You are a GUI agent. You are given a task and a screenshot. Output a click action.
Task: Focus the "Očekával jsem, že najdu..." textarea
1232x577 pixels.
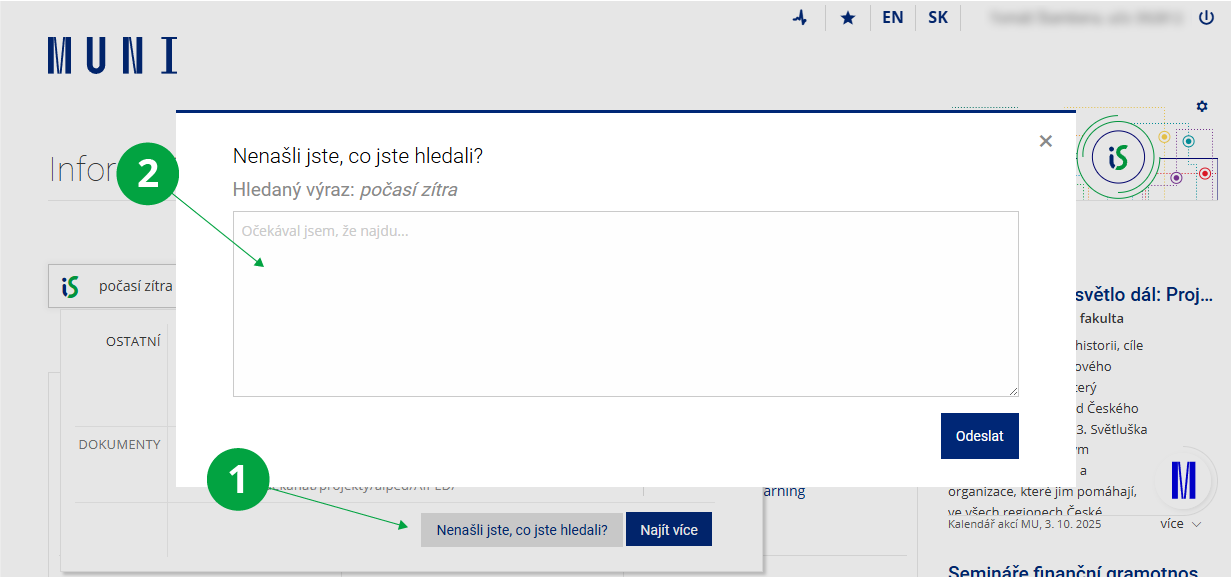[625, 304]
